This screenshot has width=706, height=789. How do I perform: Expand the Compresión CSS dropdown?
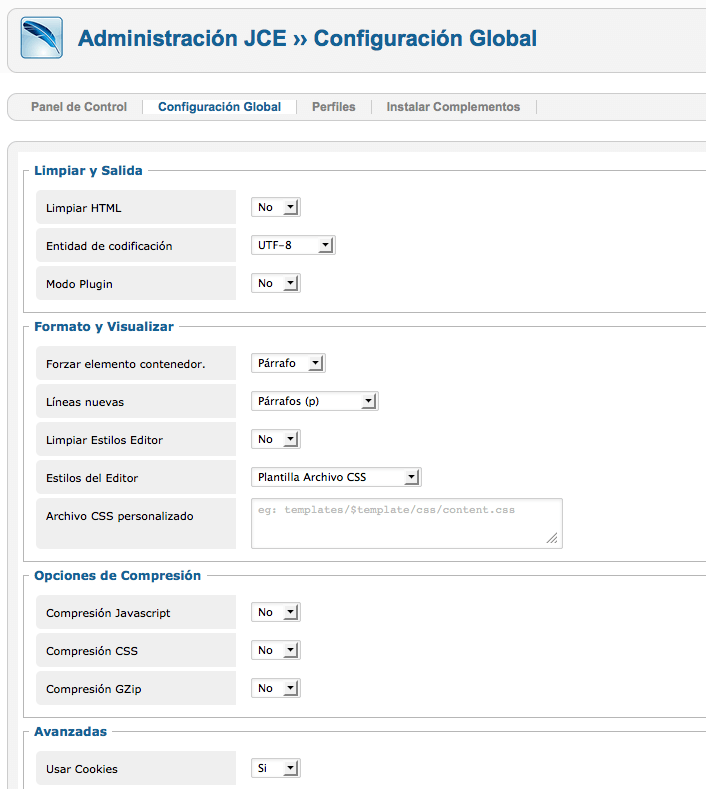pyautogui.click(x=276, y=650)
